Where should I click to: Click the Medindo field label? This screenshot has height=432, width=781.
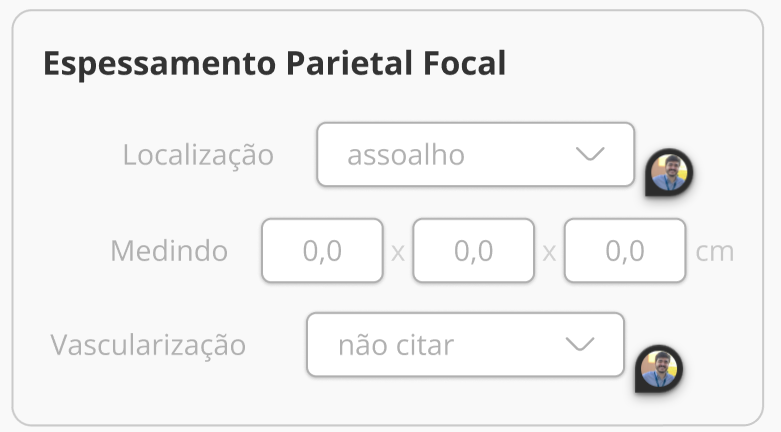click(169, 251)
